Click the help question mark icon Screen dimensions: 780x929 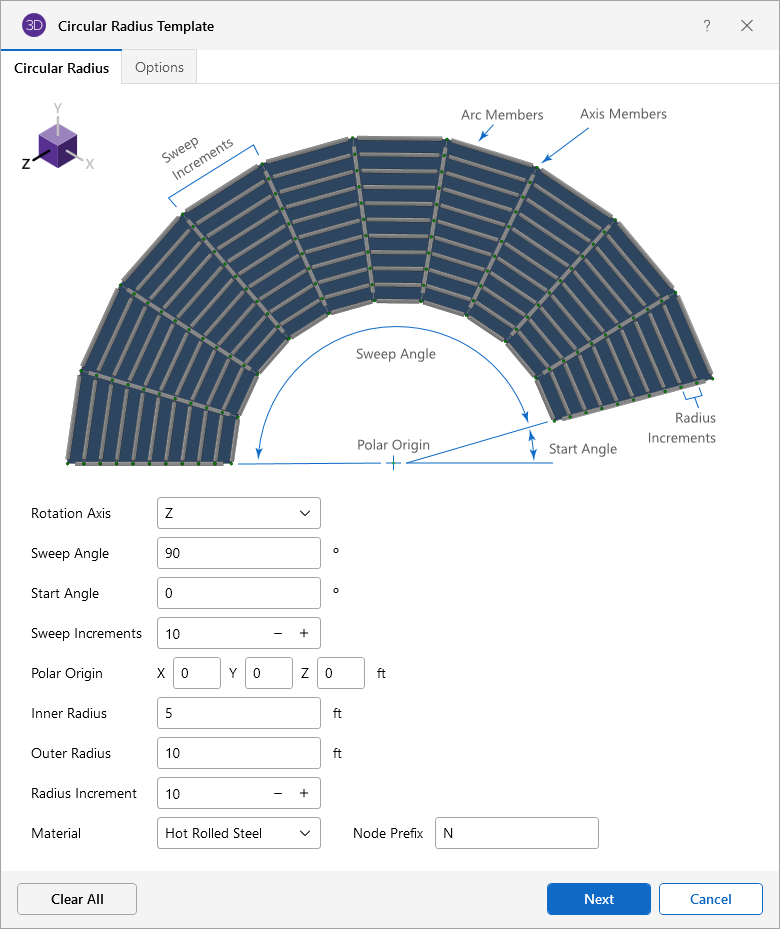pos(707,26)
